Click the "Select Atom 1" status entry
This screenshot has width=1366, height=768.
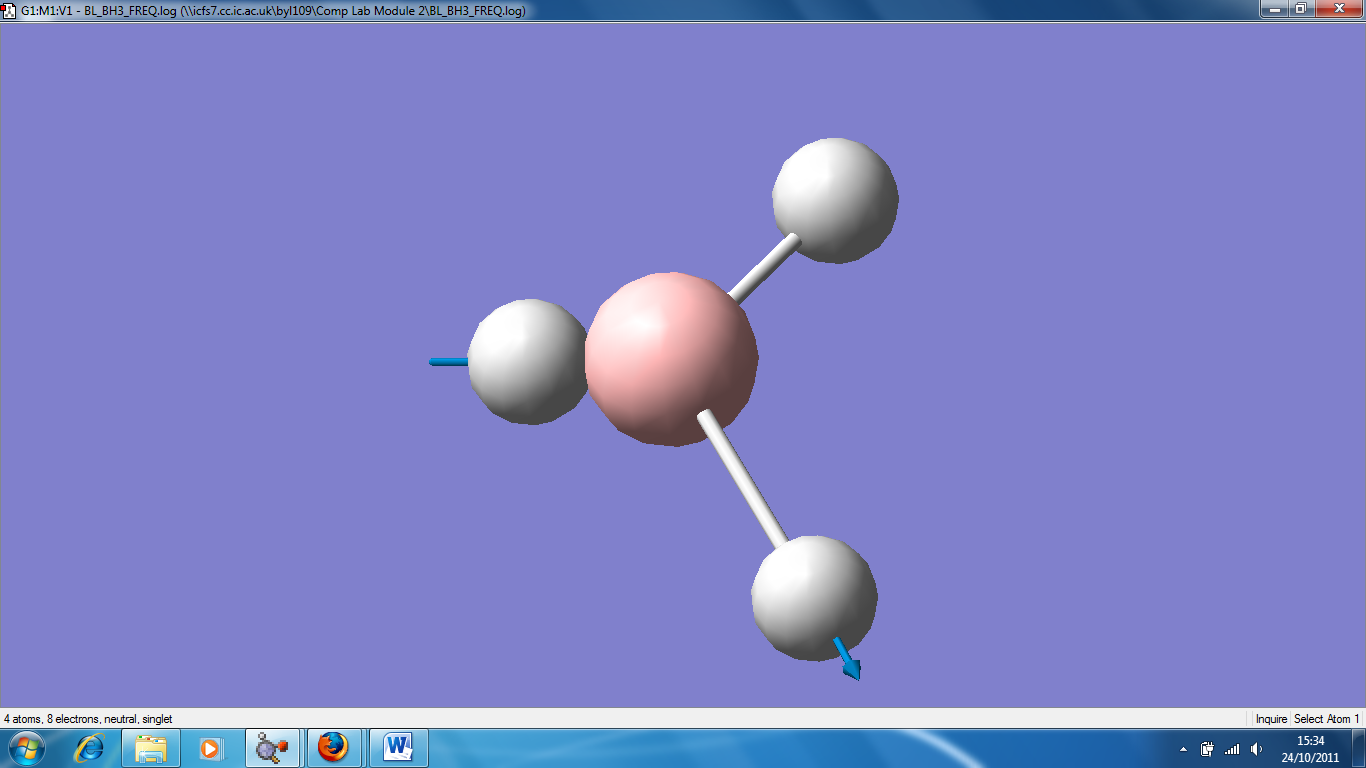(1327, 719)
